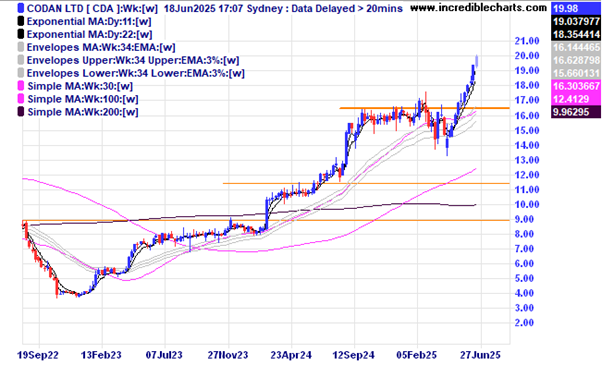Click the 05Feb25 date axis label
This screenshot has width=602, height=365.
[x=417, y=355]
